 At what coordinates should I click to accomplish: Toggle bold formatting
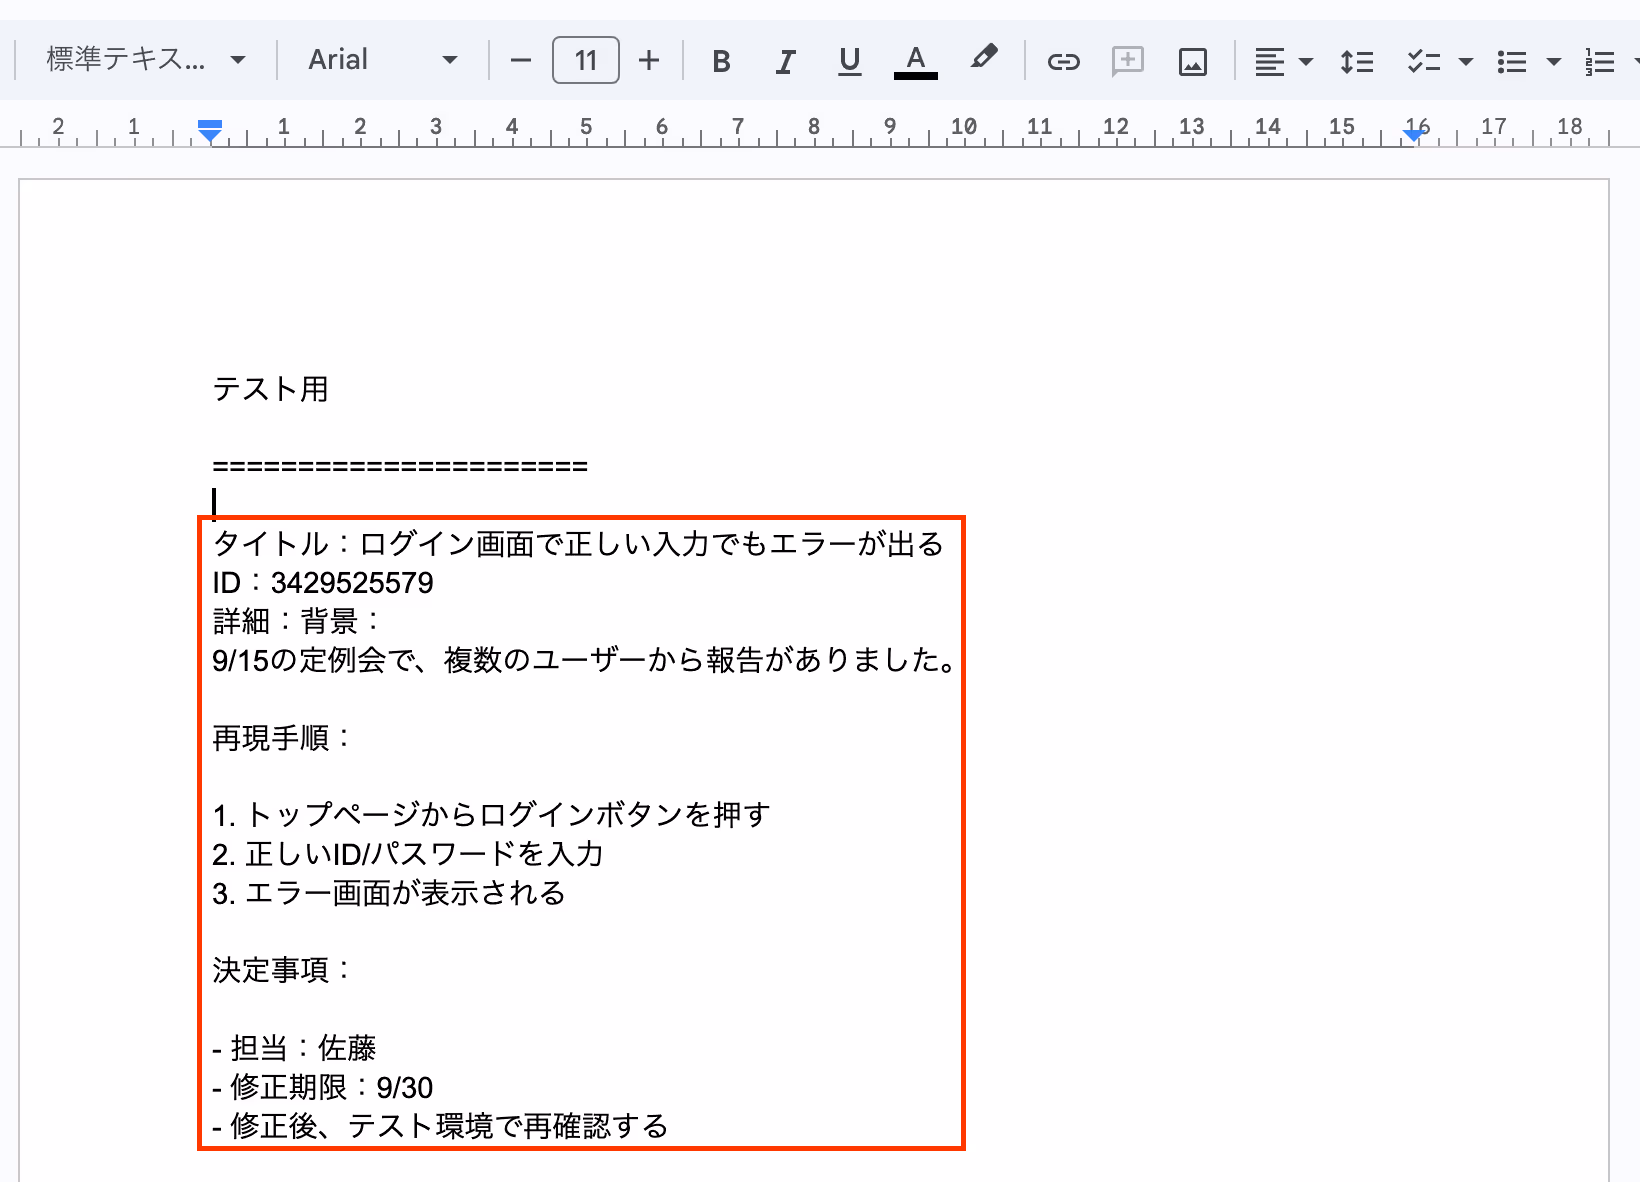[721, 61]
